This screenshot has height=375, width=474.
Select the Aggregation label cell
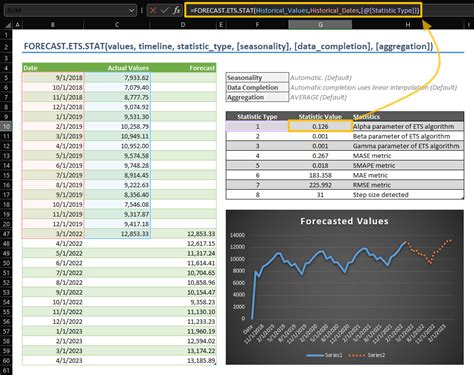[x=257, y=97]
